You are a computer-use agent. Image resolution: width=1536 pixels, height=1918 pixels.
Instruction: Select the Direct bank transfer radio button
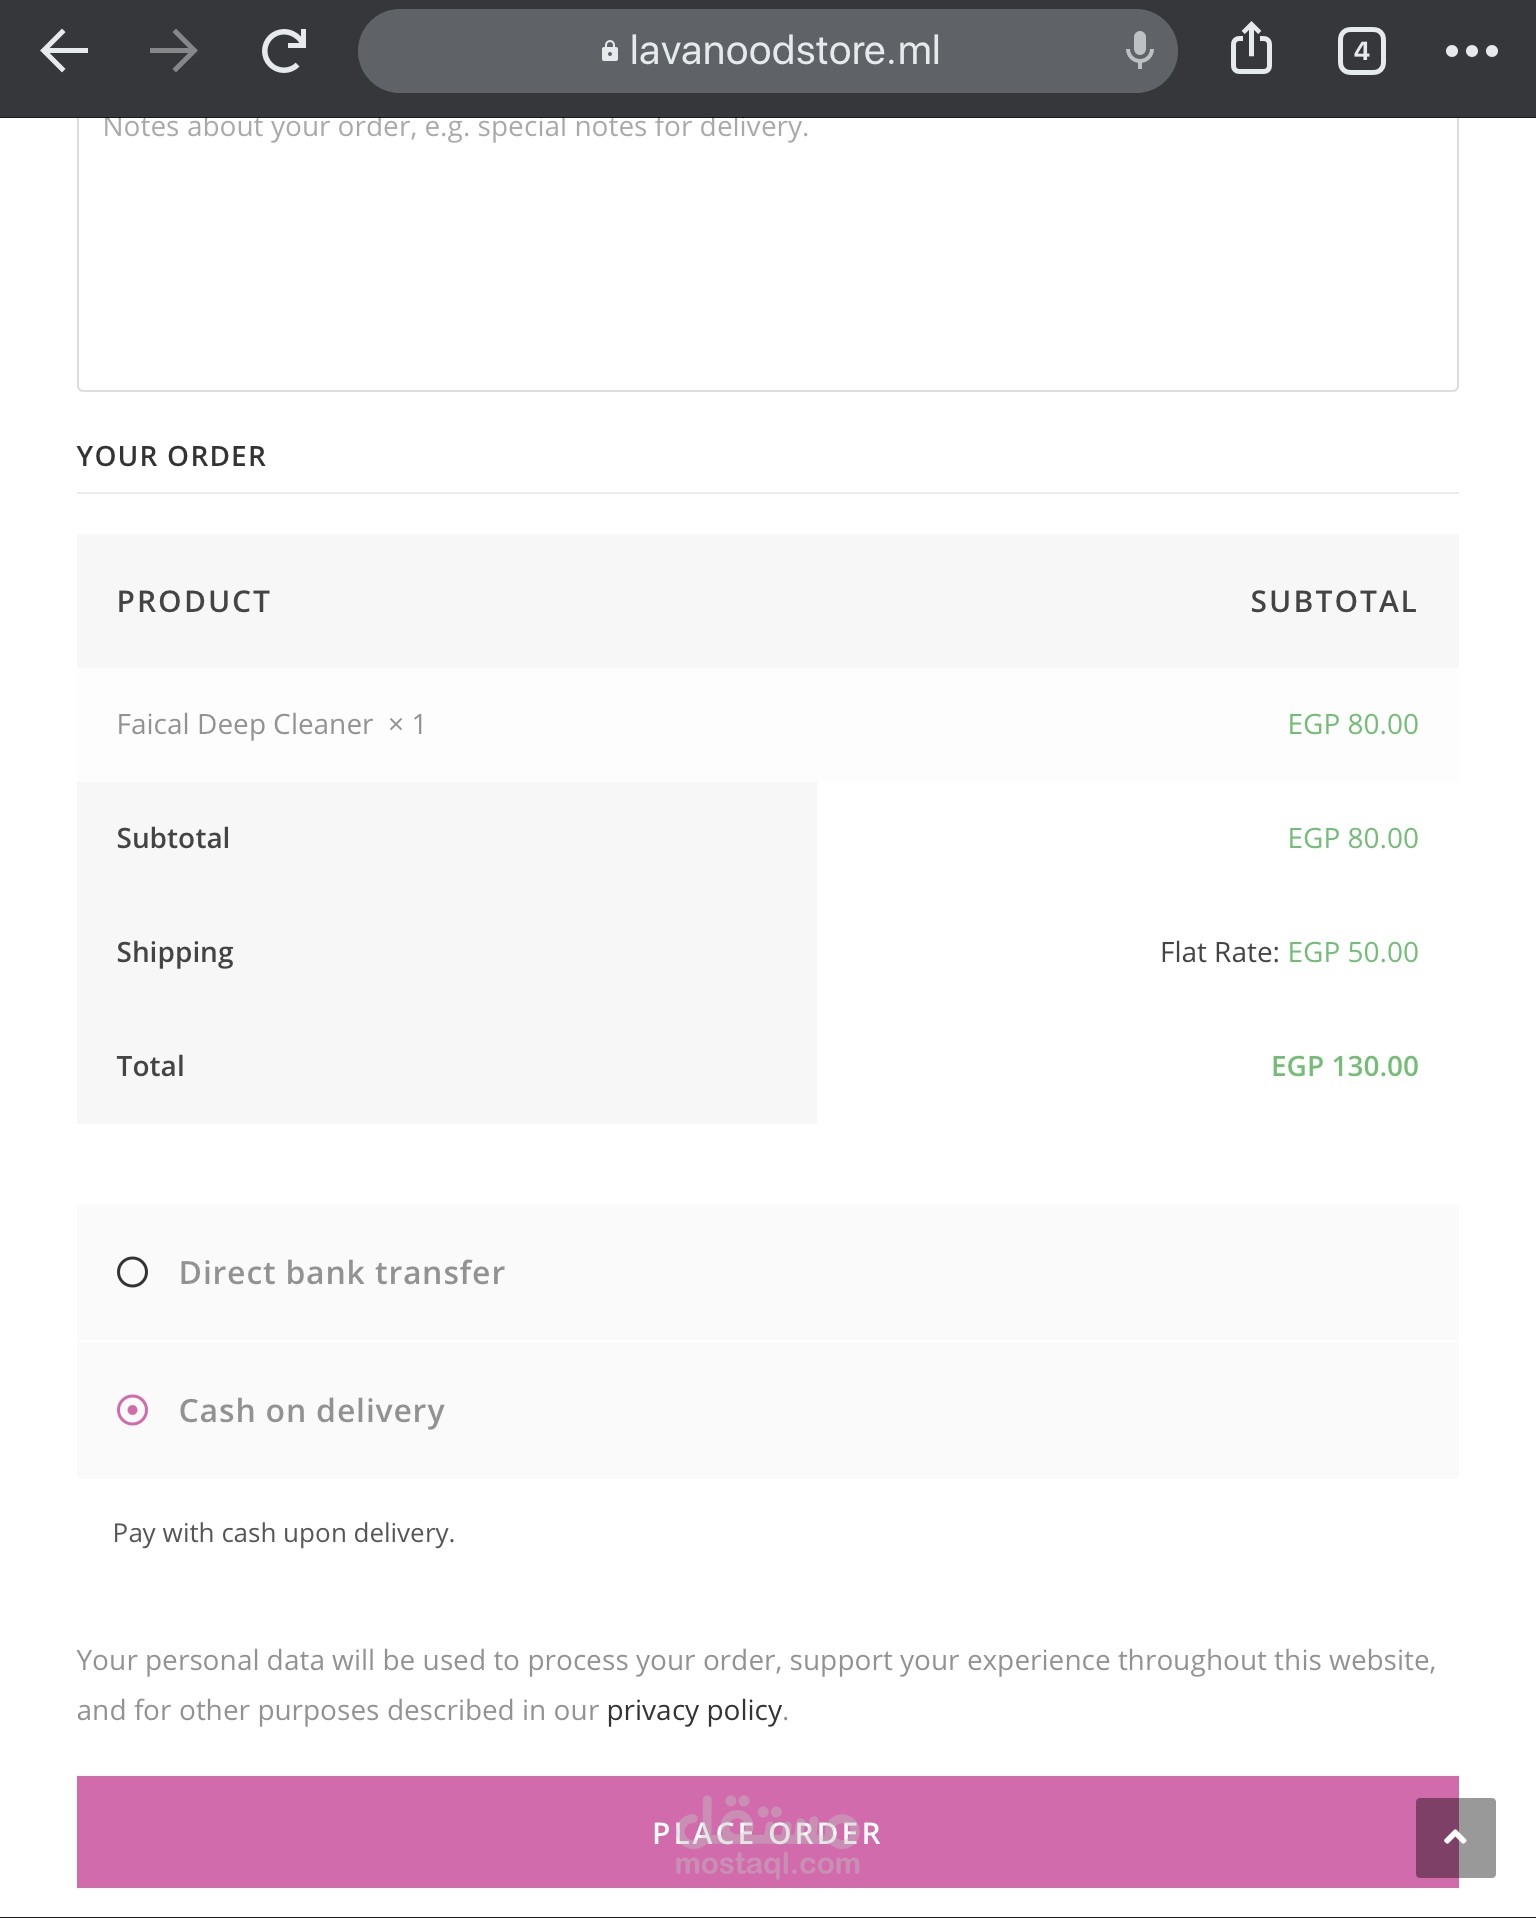click(x=133, y=1272)
